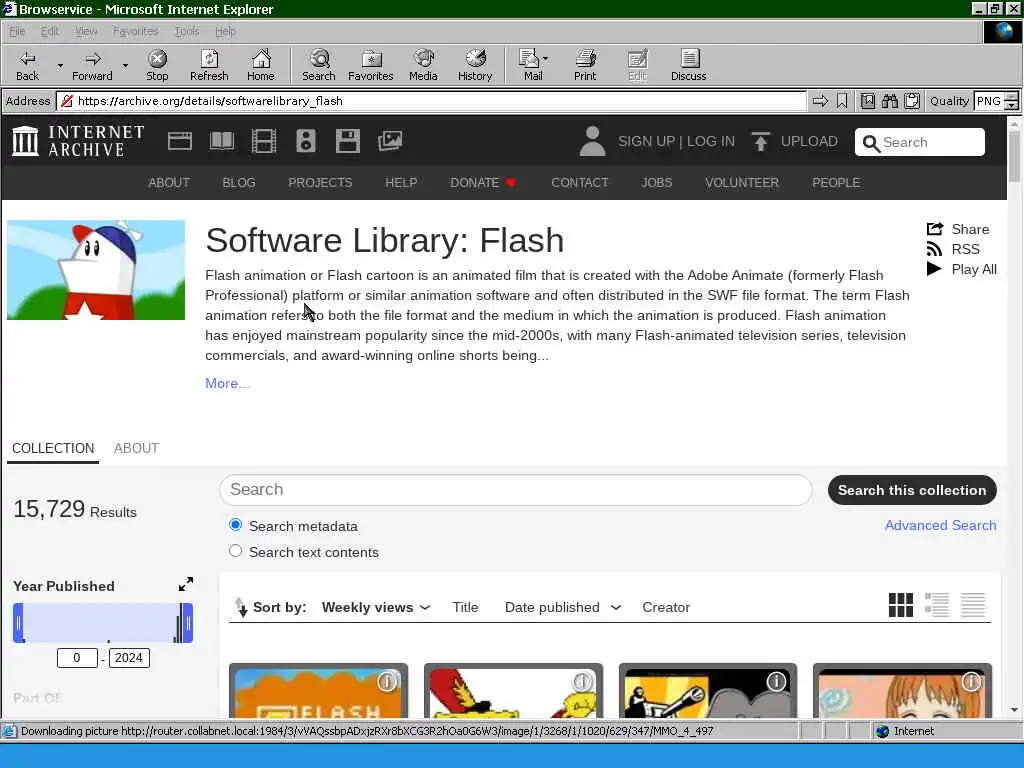Refresh the current page

[x=209, y=65]
